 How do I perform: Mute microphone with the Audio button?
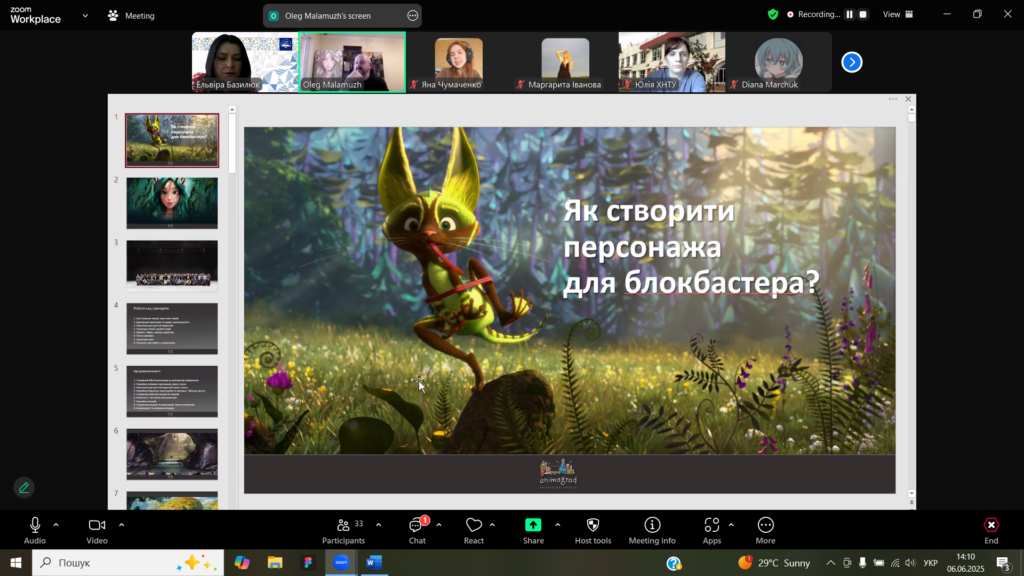tap(35, 530)
